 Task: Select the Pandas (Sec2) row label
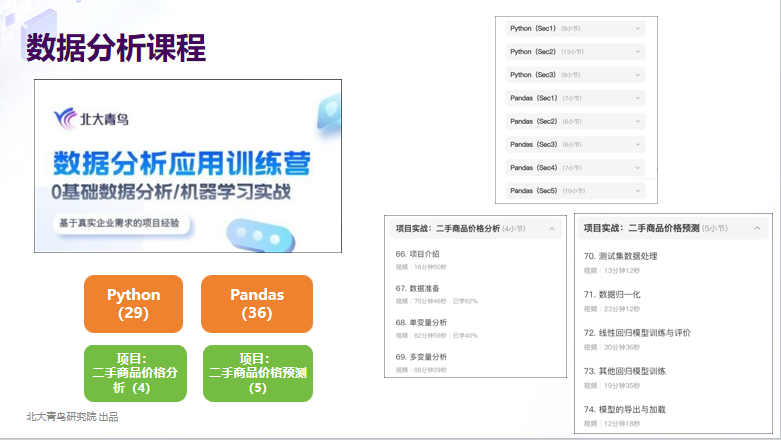pos(533,122)
